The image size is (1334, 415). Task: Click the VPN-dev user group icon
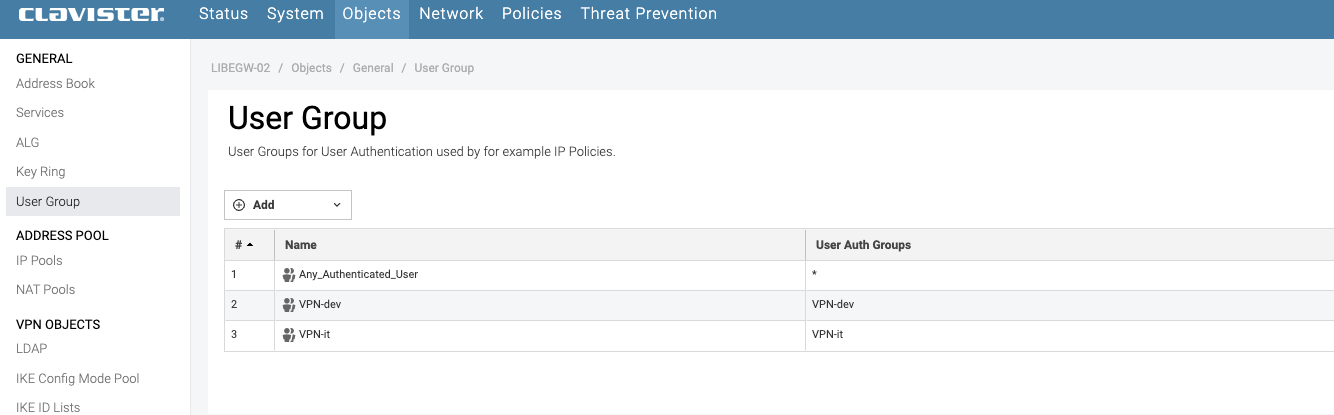tap(290, 304)
